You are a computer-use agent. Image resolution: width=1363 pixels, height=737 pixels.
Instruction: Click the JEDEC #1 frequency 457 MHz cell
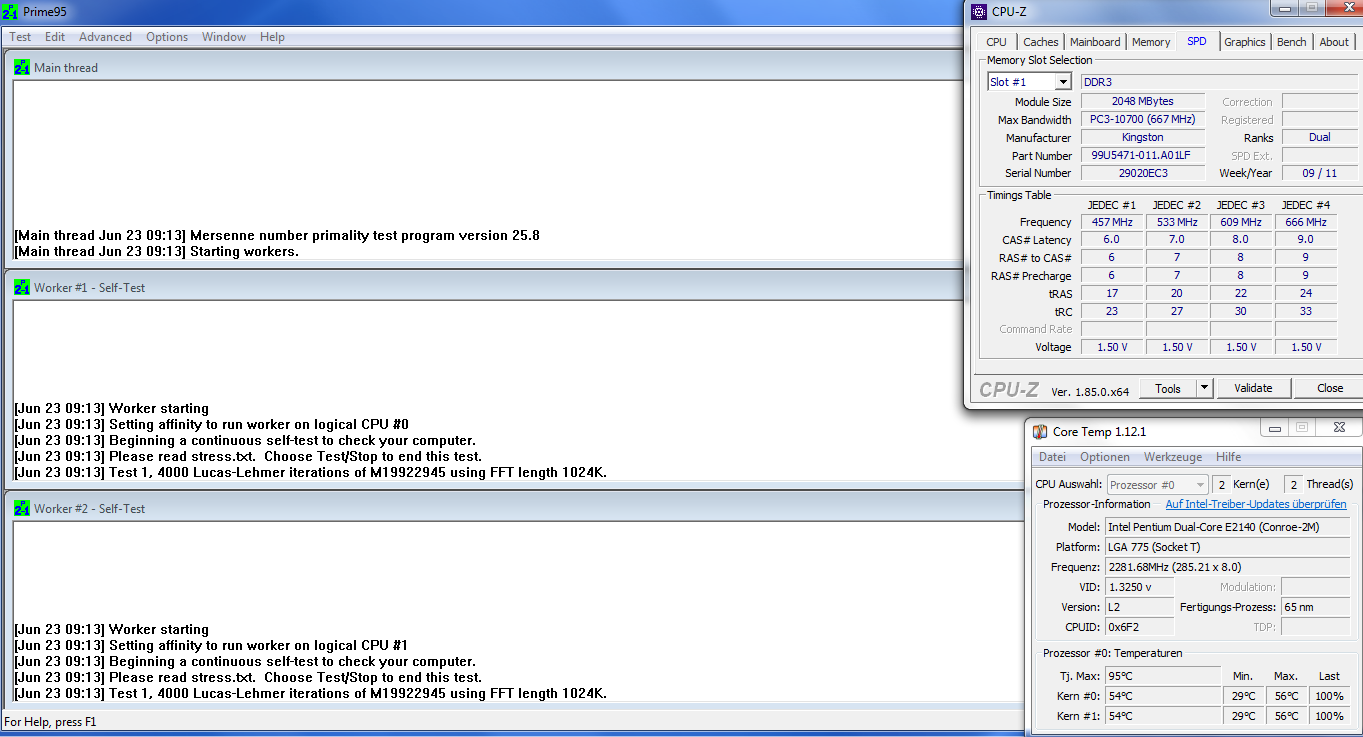(1111, 222)
